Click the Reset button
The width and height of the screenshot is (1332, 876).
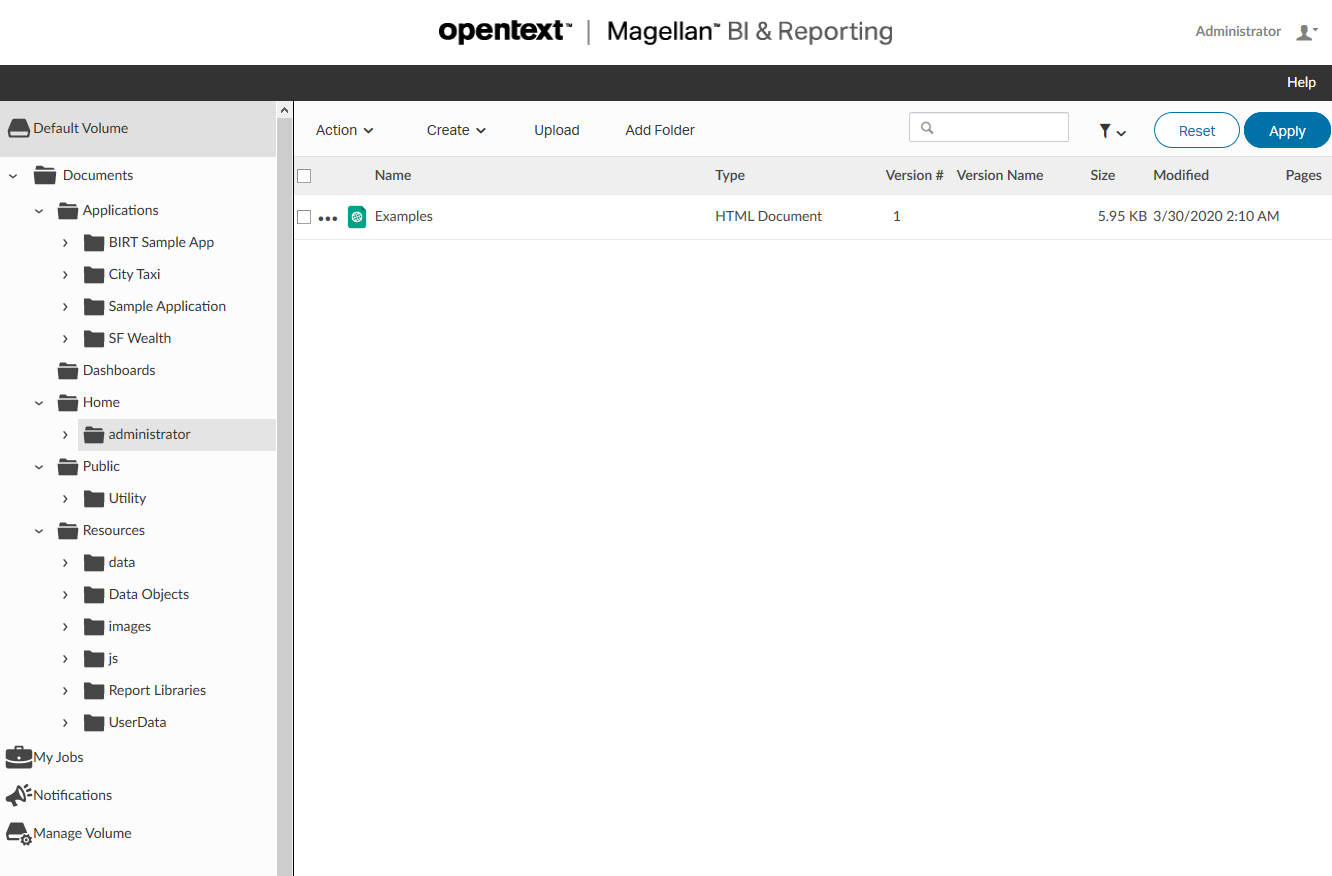click(1197, 131)
